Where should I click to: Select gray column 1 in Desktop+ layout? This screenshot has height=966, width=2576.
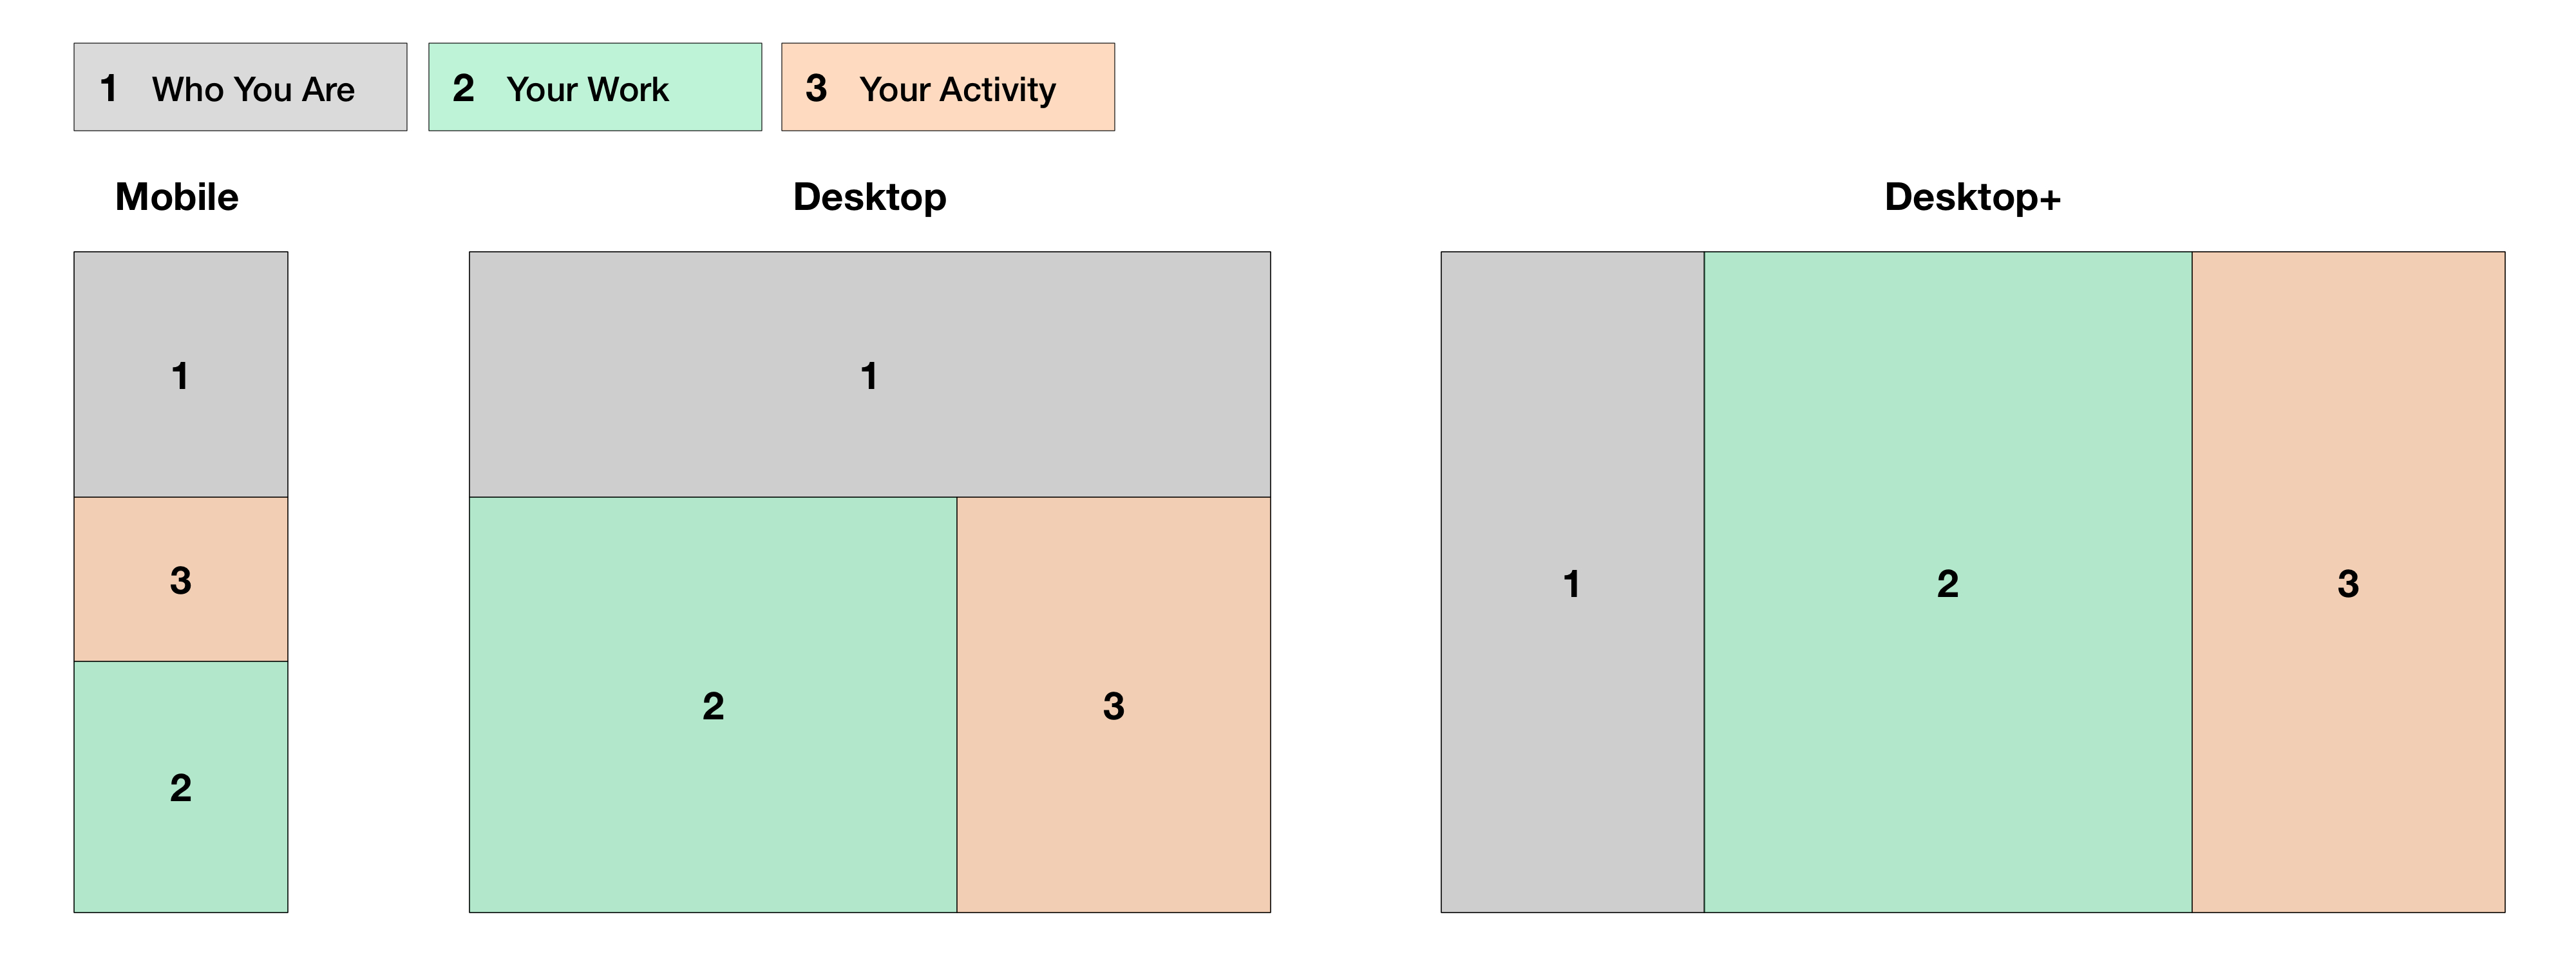coord(1572,582)
